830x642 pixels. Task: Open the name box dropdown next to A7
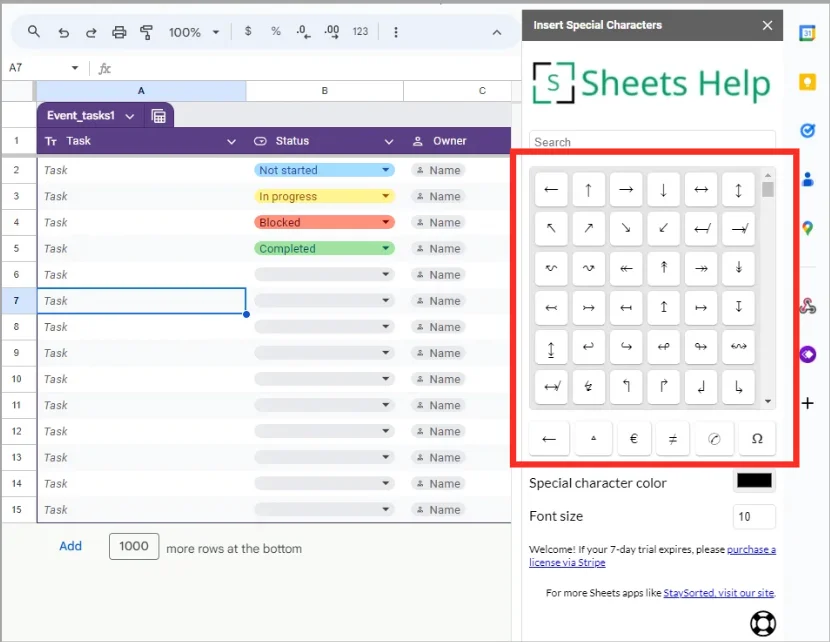click(75, 68)
